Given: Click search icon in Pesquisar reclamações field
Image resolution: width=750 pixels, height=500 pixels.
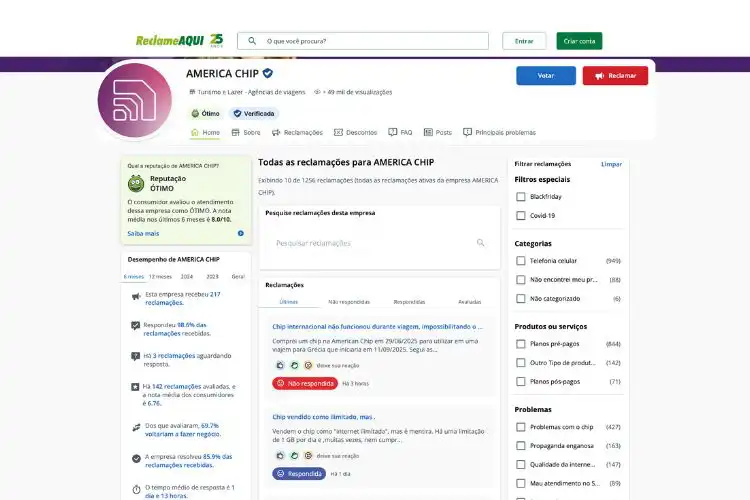Looking at the screenshot, I should (481, 243).
